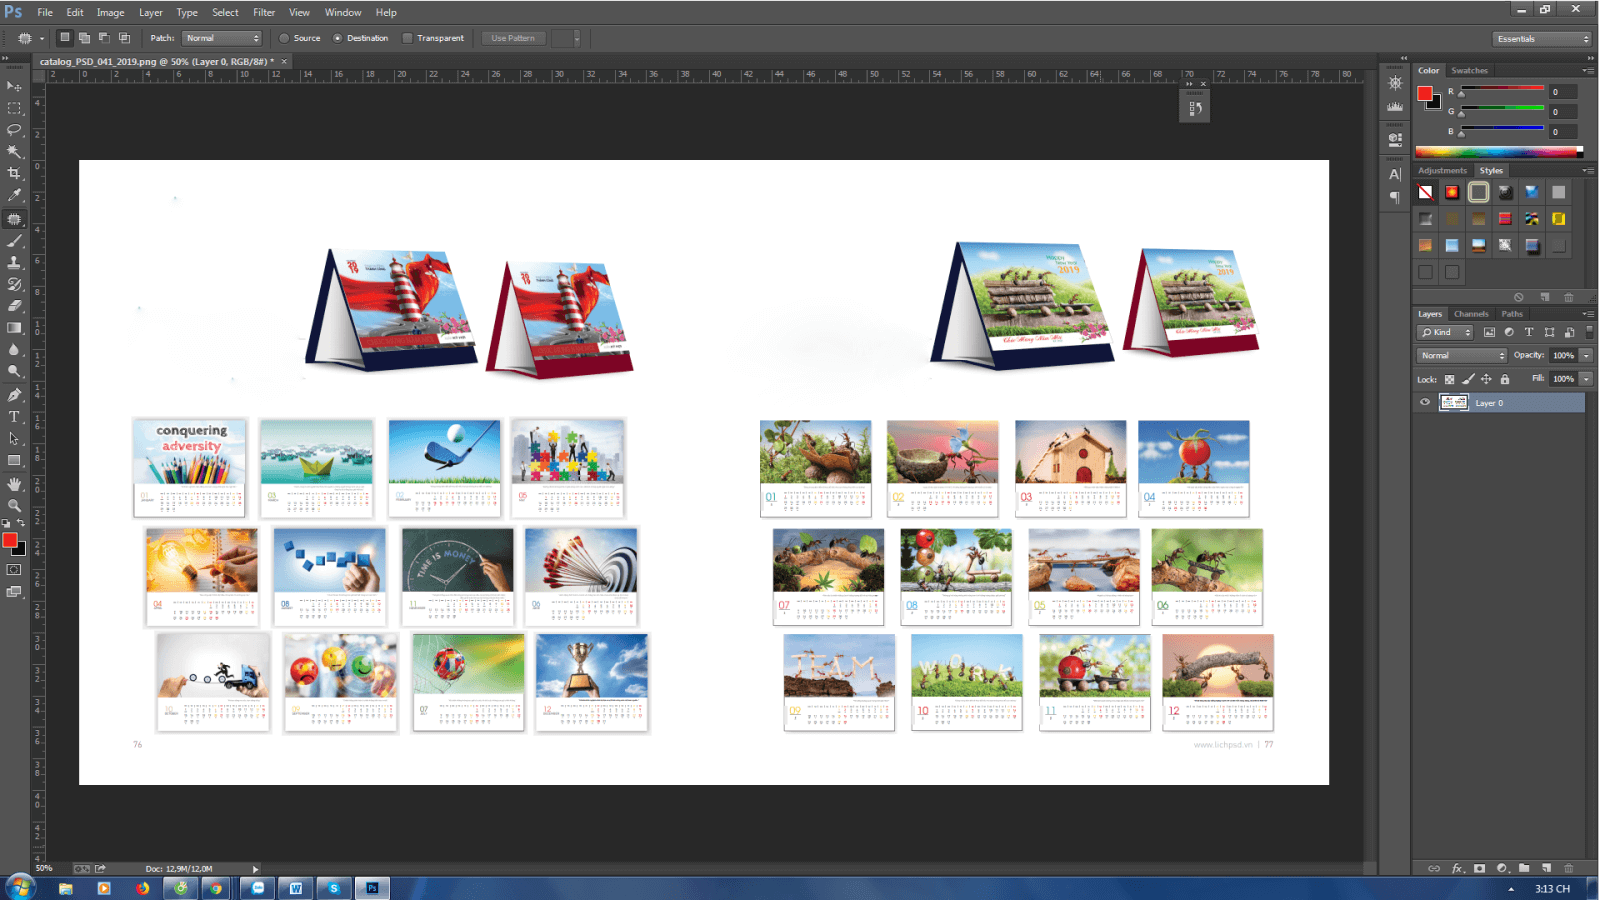
Task: Open the Paragraph panel icon
Action: [1395, 197]
